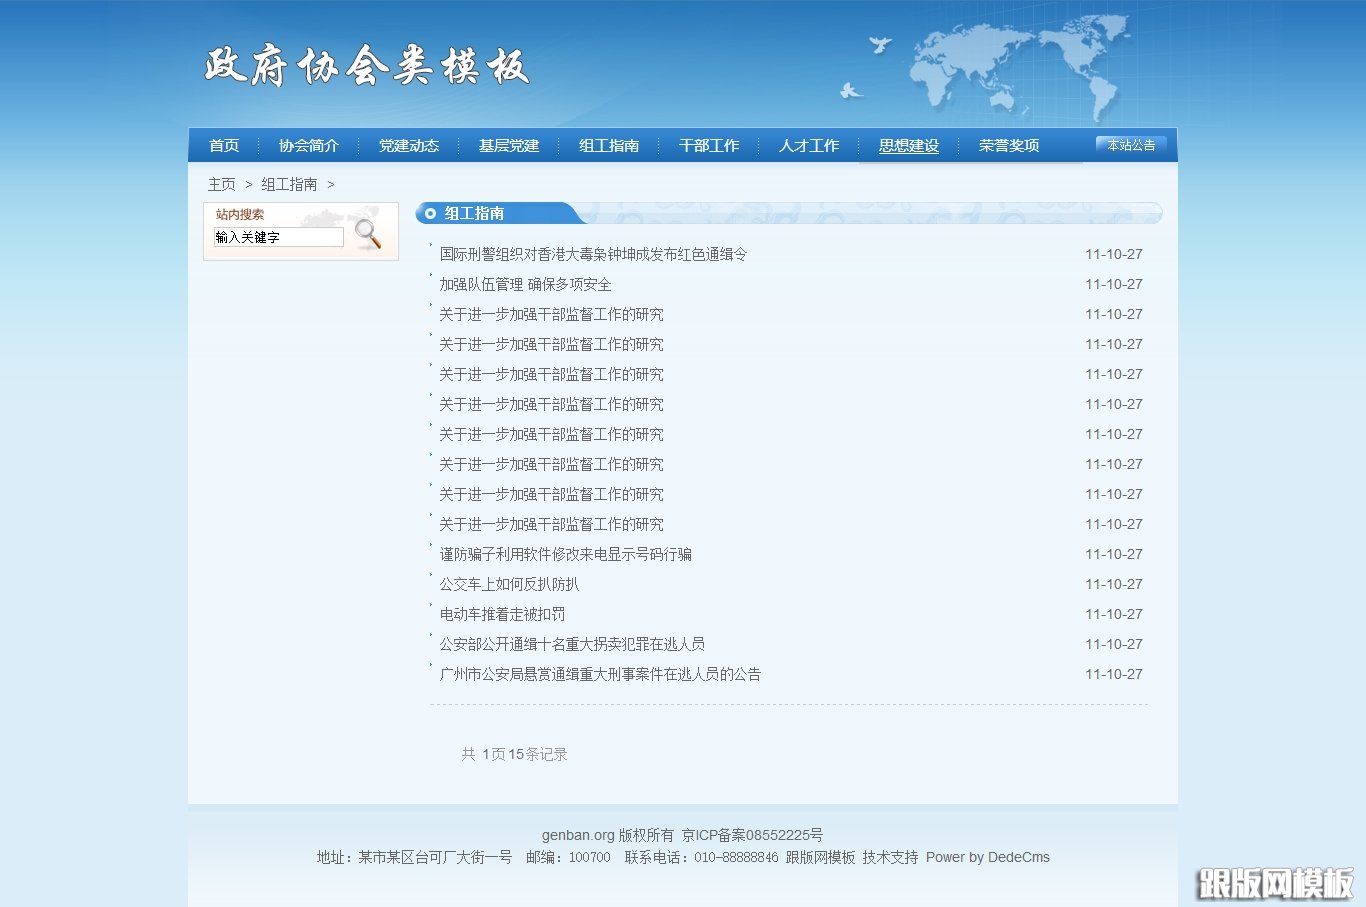This screenshot has width=1366, height=907.
Task: Open the 思想建设 navigation menu
Action: (x=908, y=145)
